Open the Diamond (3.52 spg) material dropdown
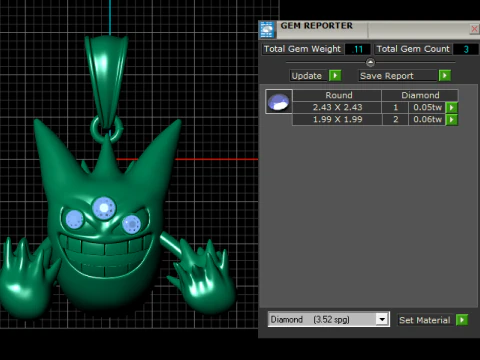 coord(382,319)
